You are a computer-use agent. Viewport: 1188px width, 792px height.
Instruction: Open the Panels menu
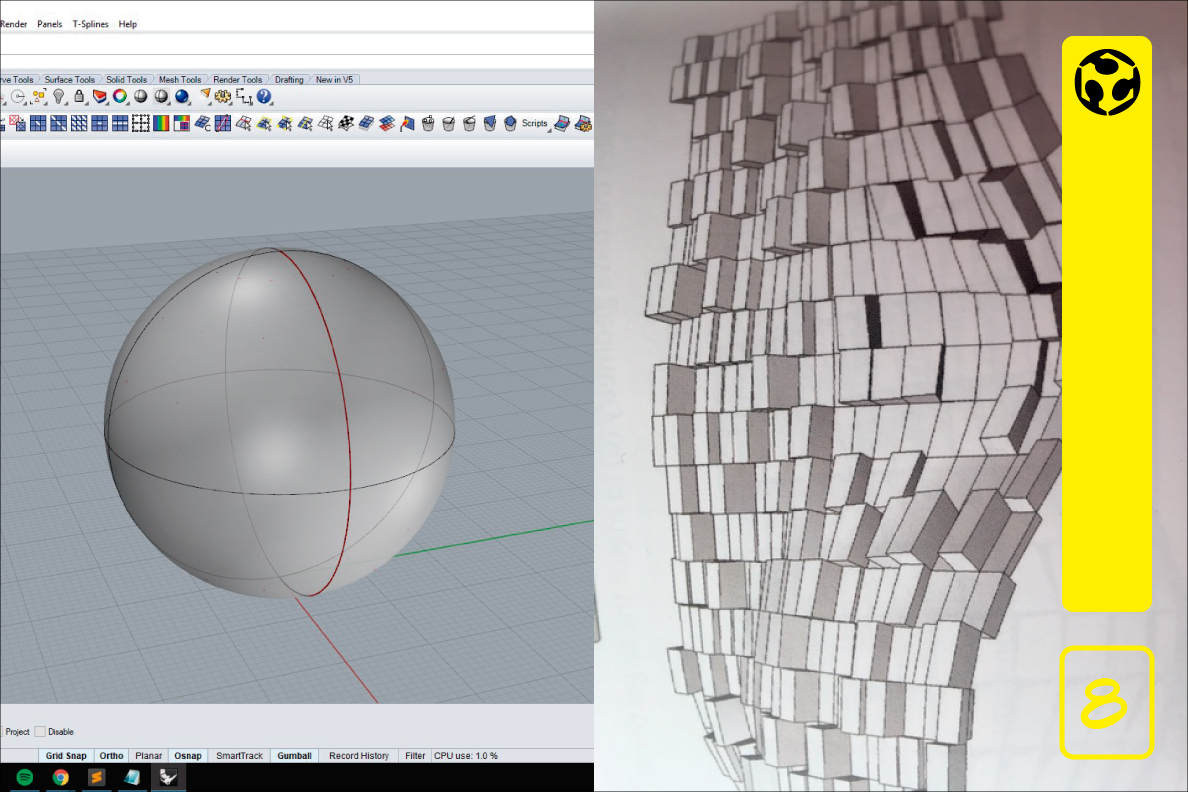tap(49, 24)
